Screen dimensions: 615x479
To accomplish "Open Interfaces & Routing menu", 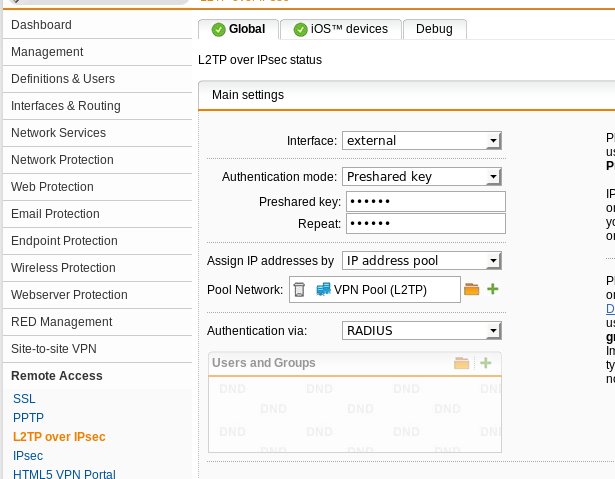I will [x=97, y=106].
